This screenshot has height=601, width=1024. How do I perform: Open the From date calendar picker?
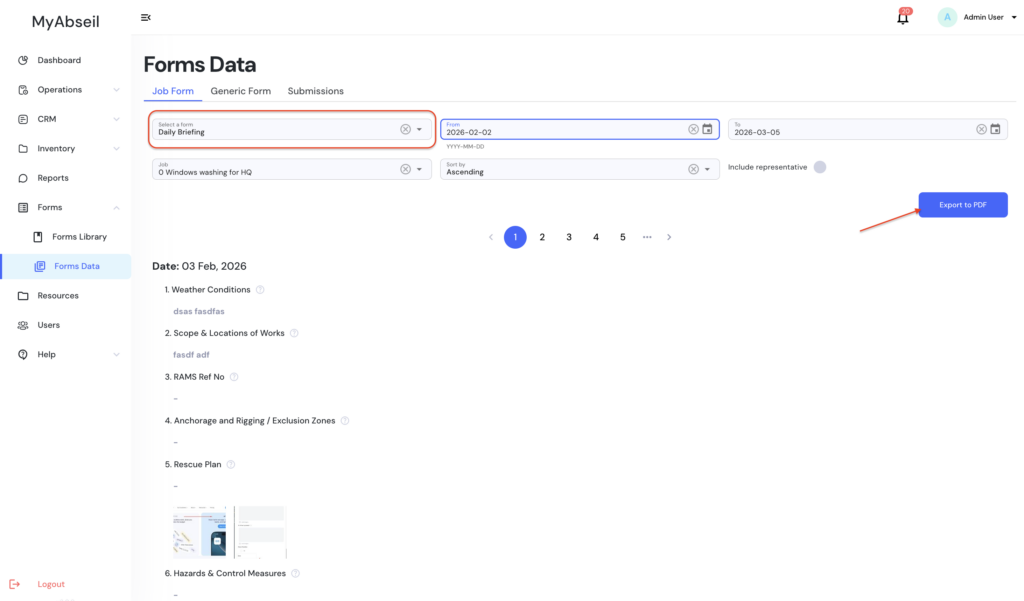click(707, 129)
